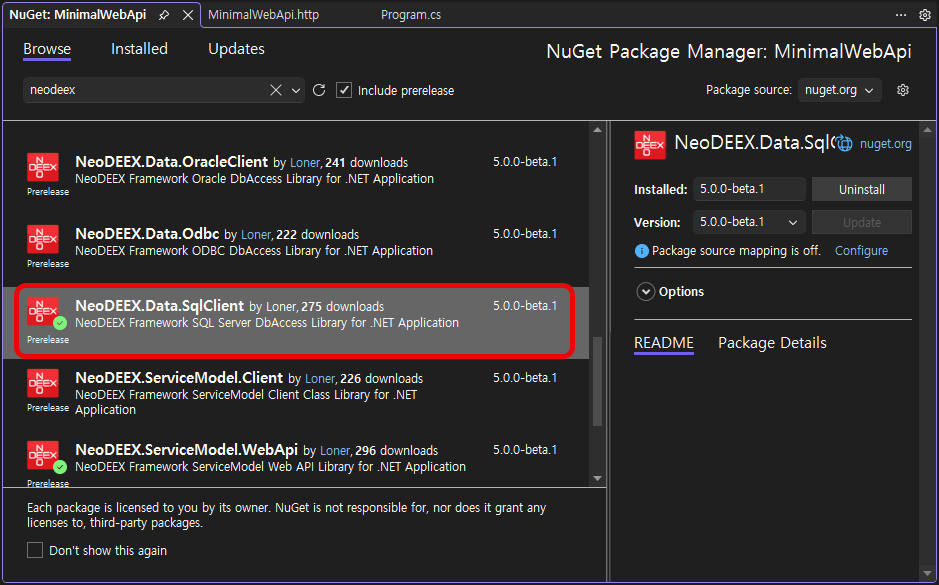Open the tab overflow ellipsis menu
This screenshot has width=939, height=585.
point(901,15)
